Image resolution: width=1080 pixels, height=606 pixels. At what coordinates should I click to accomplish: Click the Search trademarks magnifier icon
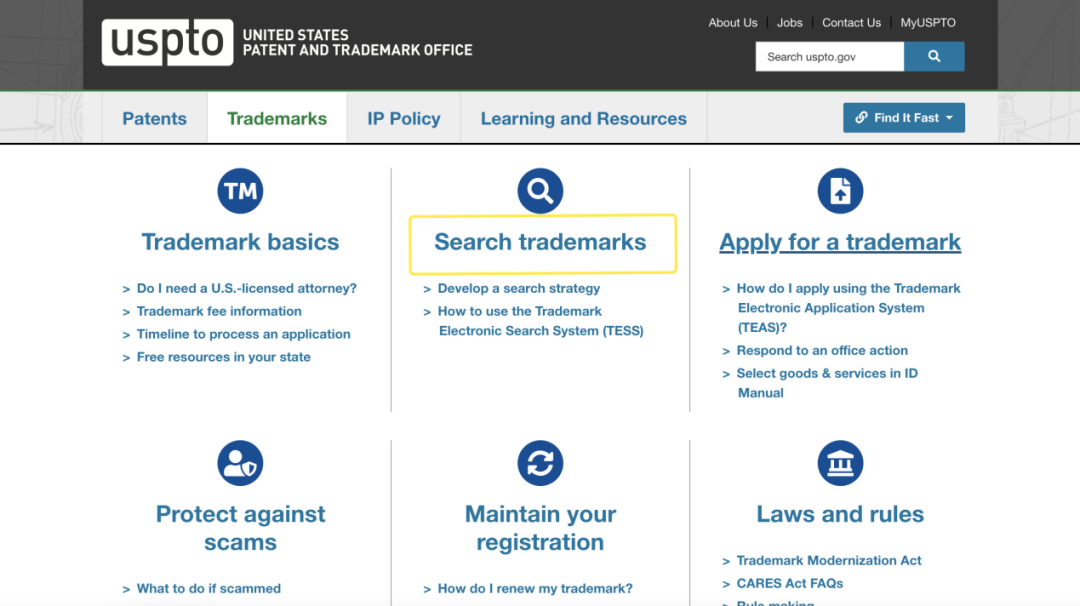tap(540, 191)
